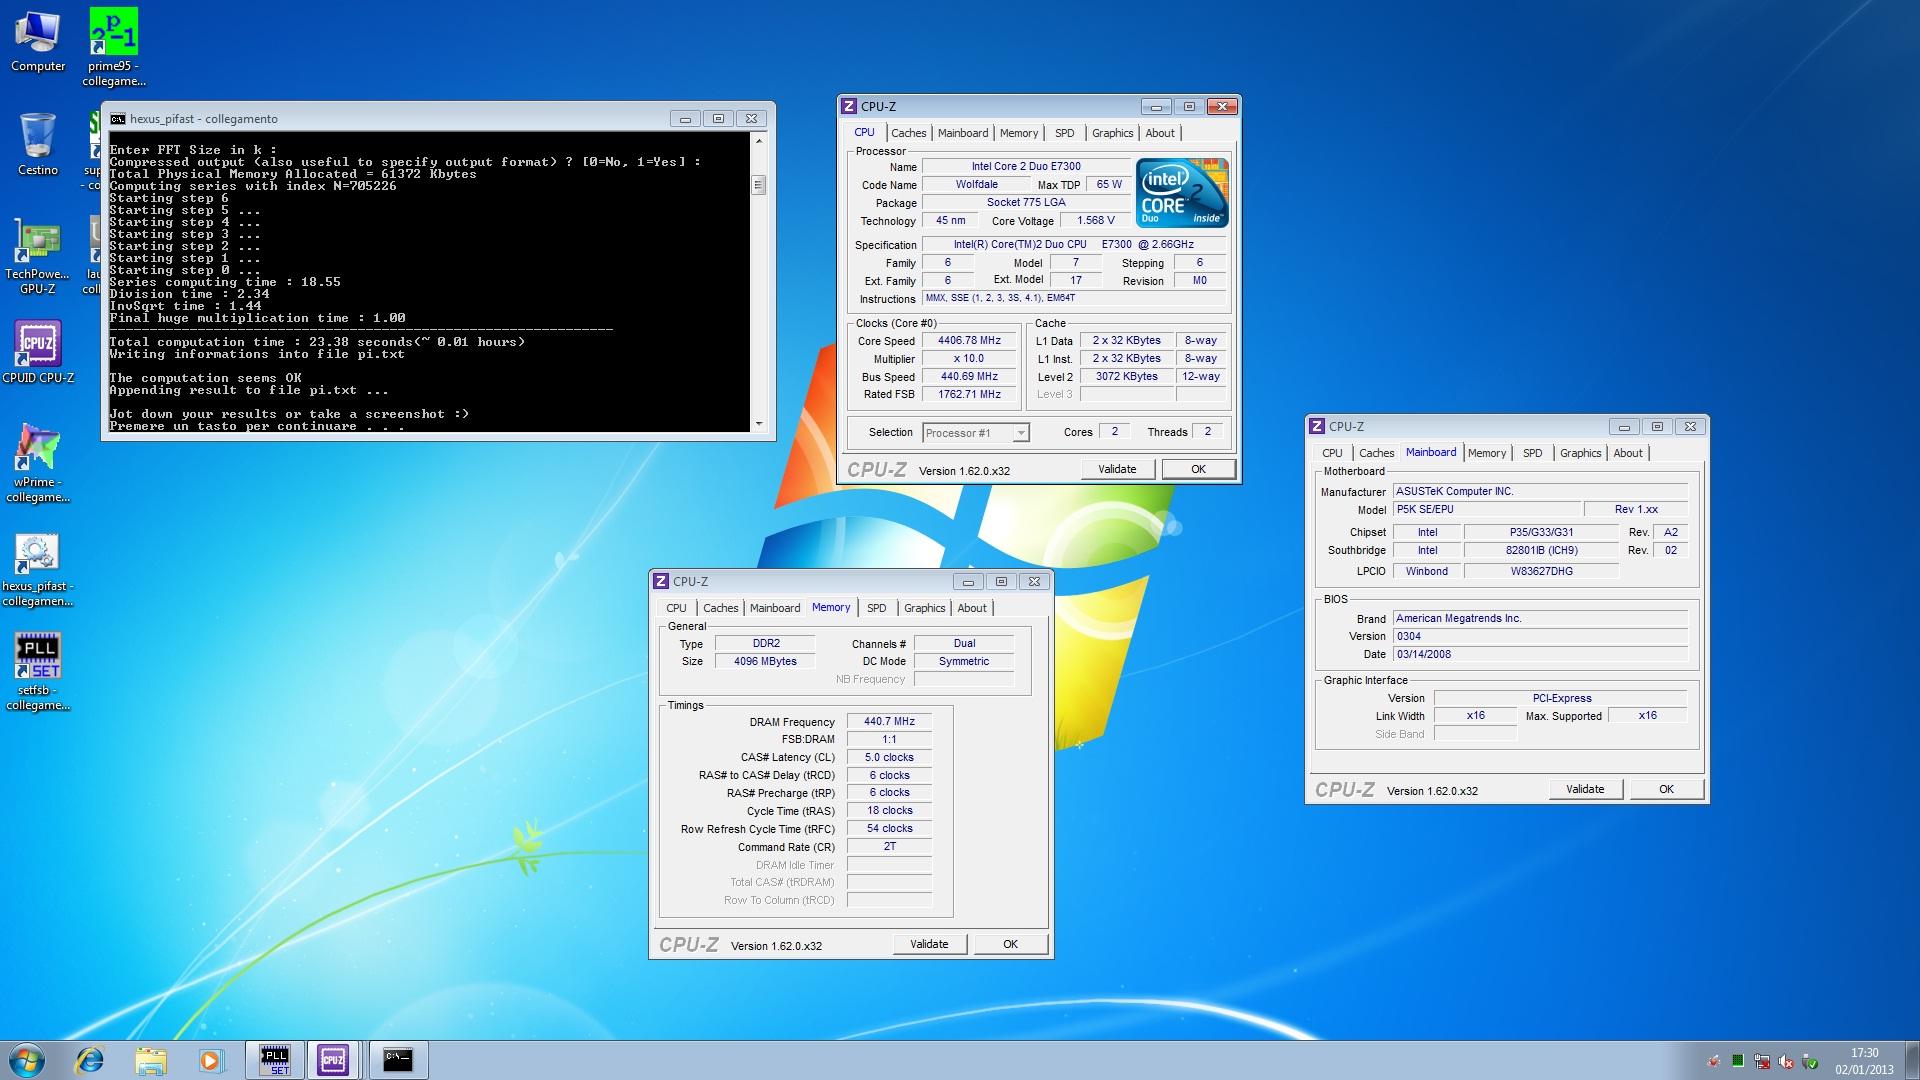Click the CPU-Z logo icon in Memory window title bar
Screen dimensions: 1920x1080
point(661,582)
